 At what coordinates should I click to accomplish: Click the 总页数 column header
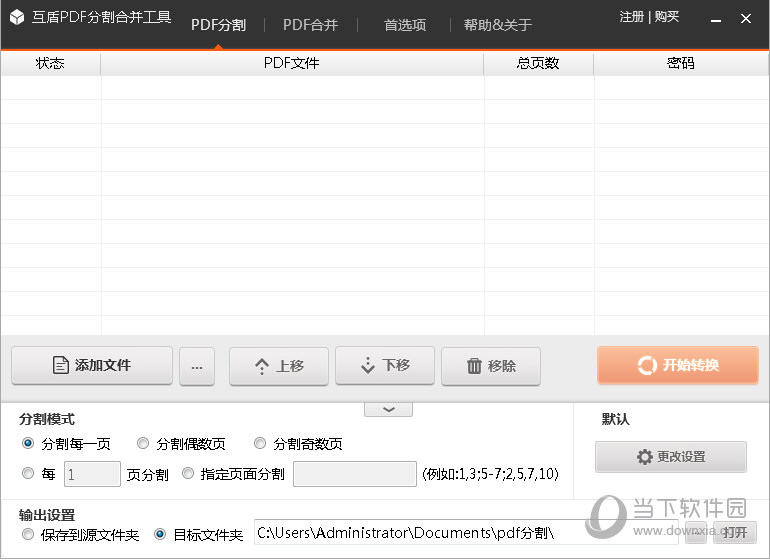(x=539, y=63)
